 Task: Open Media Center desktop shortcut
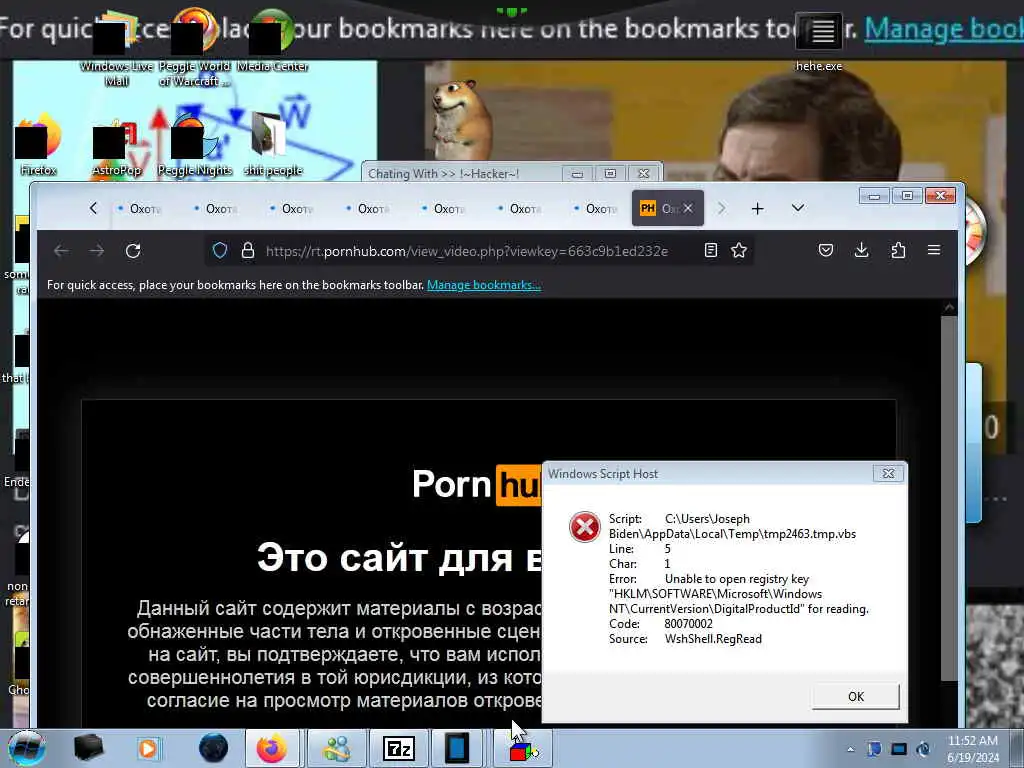pyautogui.click(x=272, y=40)
